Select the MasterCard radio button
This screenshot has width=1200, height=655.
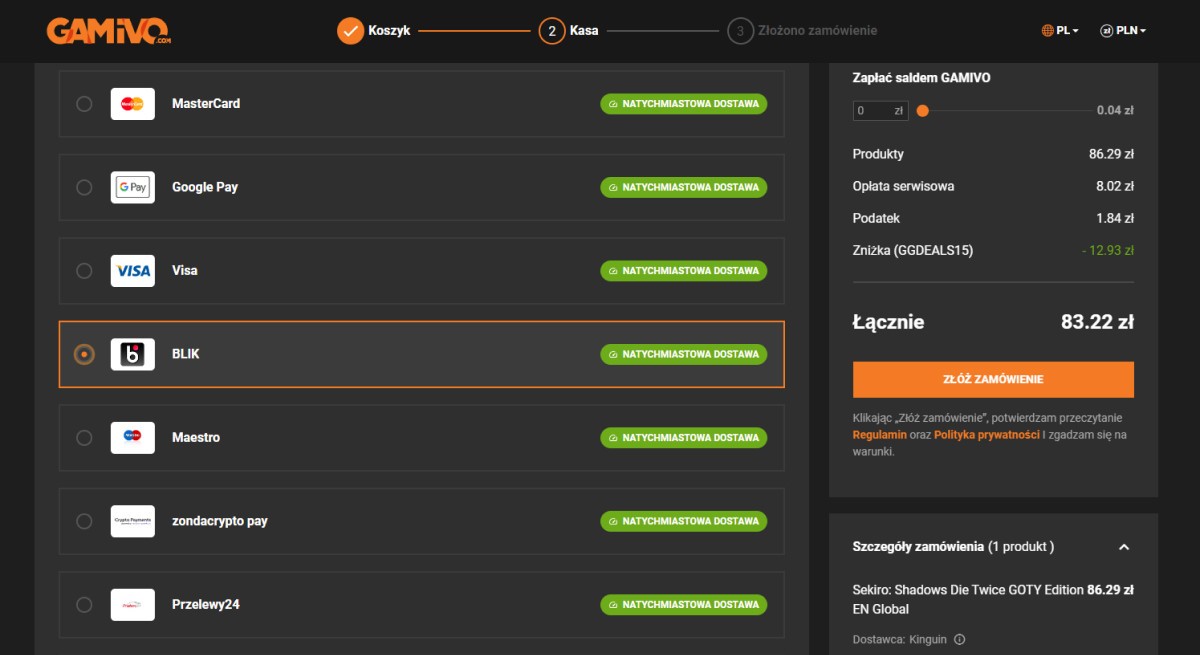point(84,104)
